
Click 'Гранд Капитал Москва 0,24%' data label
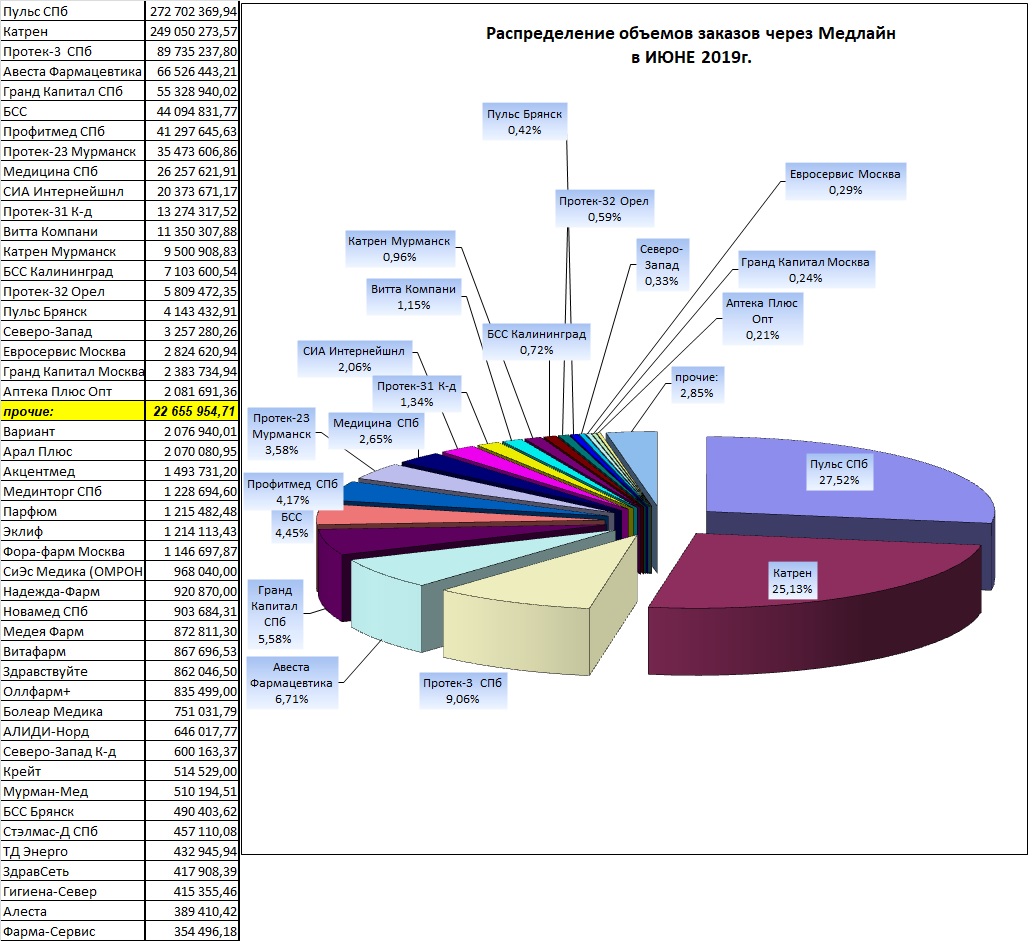pyautogui.click(x=805, y=270)
